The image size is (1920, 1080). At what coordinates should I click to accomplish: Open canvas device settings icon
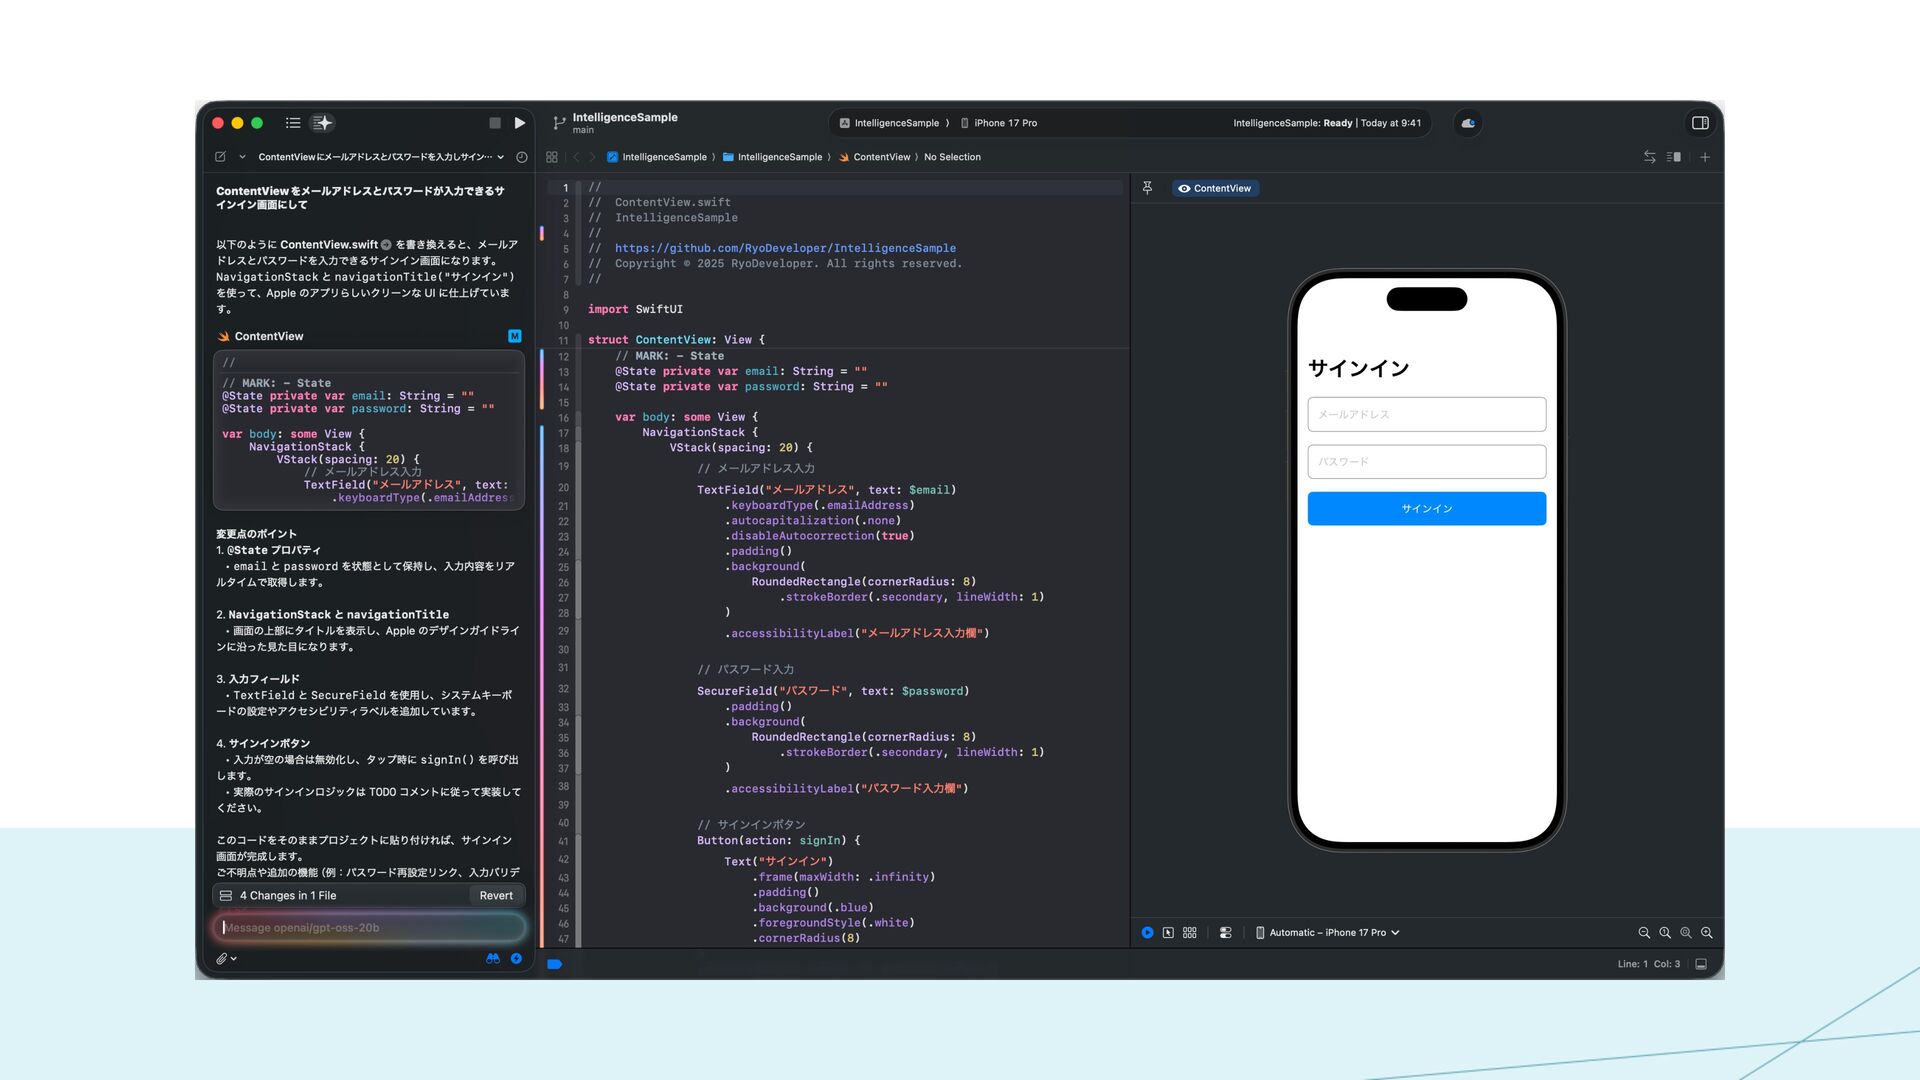(1225, 933)
